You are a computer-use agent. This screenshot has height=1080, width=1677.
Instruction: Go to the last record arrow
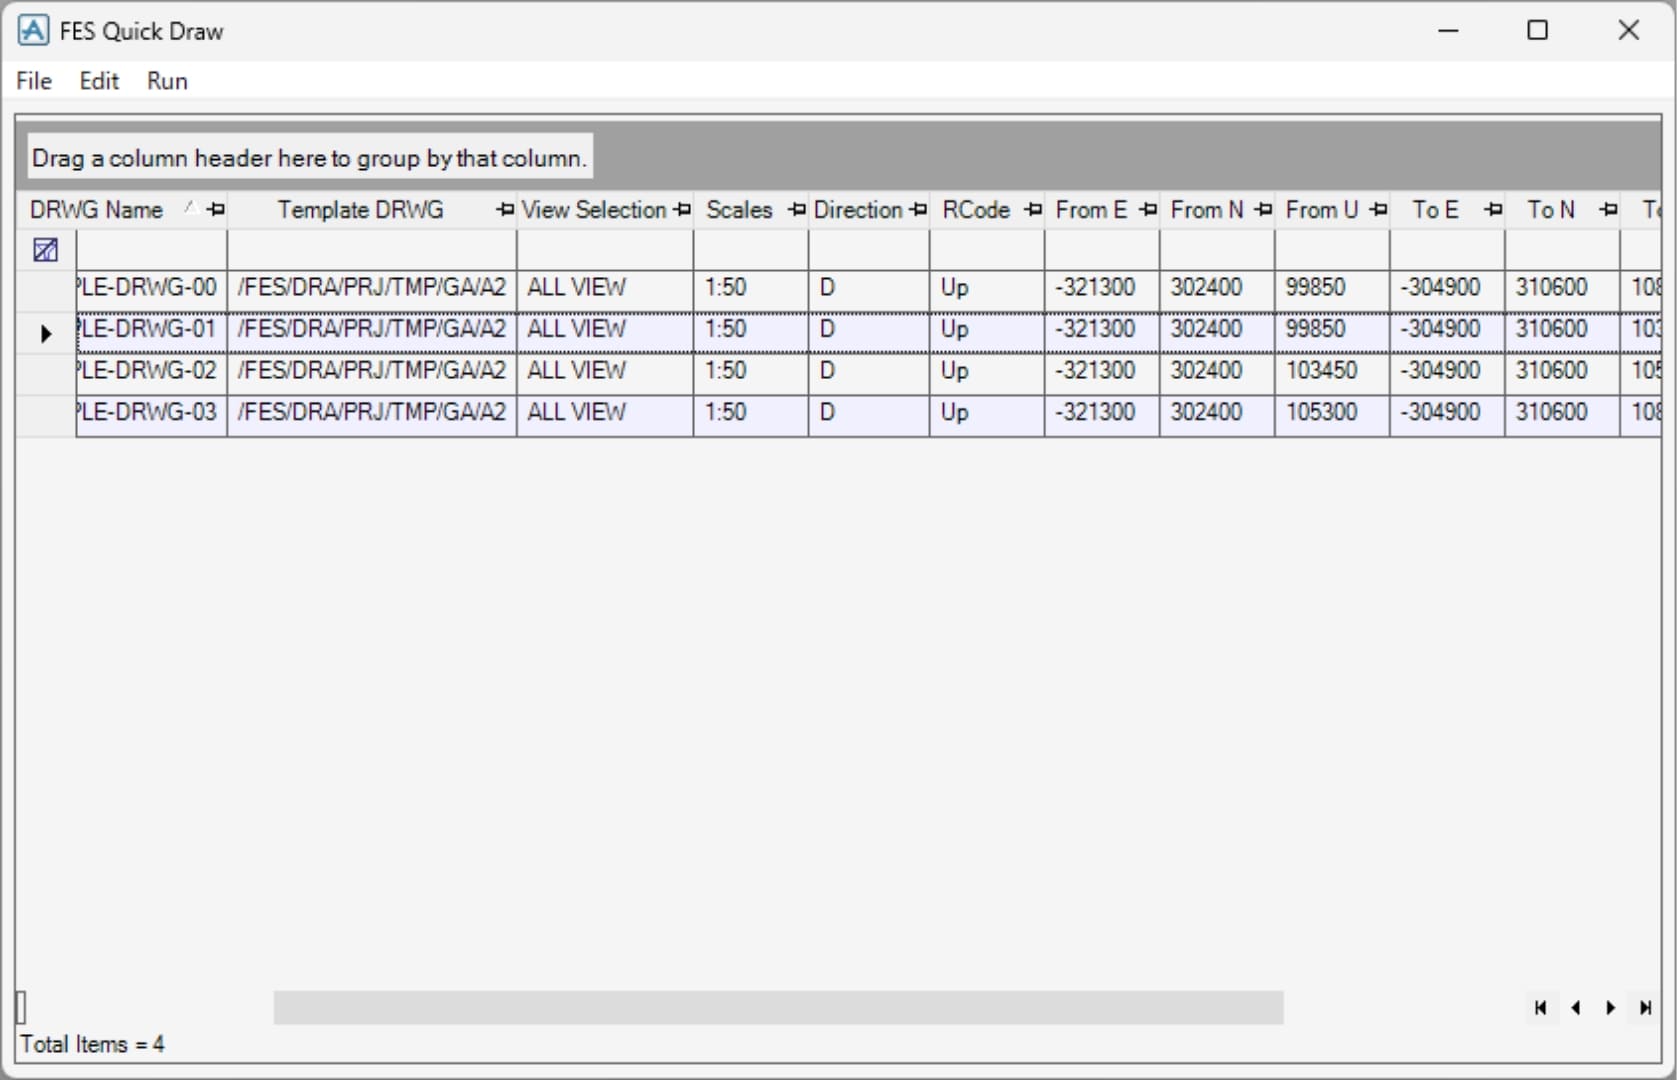coord(1645,1008)
